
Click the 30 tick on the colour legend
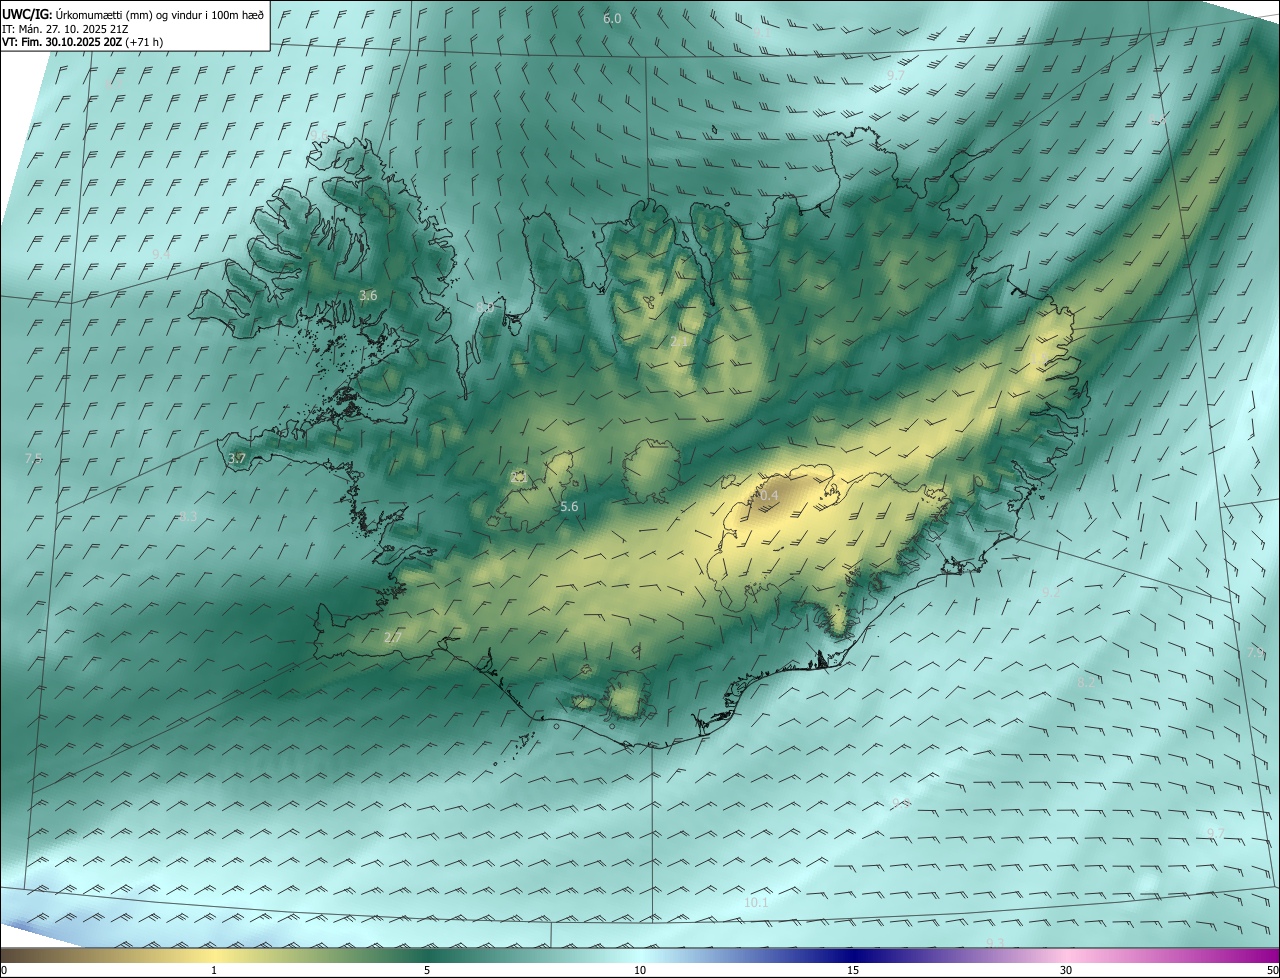1066,970
